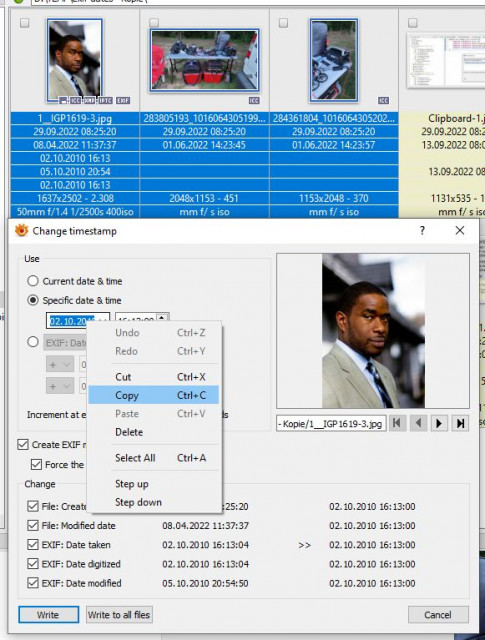
Task: Click the 1637x2502 - 2.308 size text
Action: (75, 198)
